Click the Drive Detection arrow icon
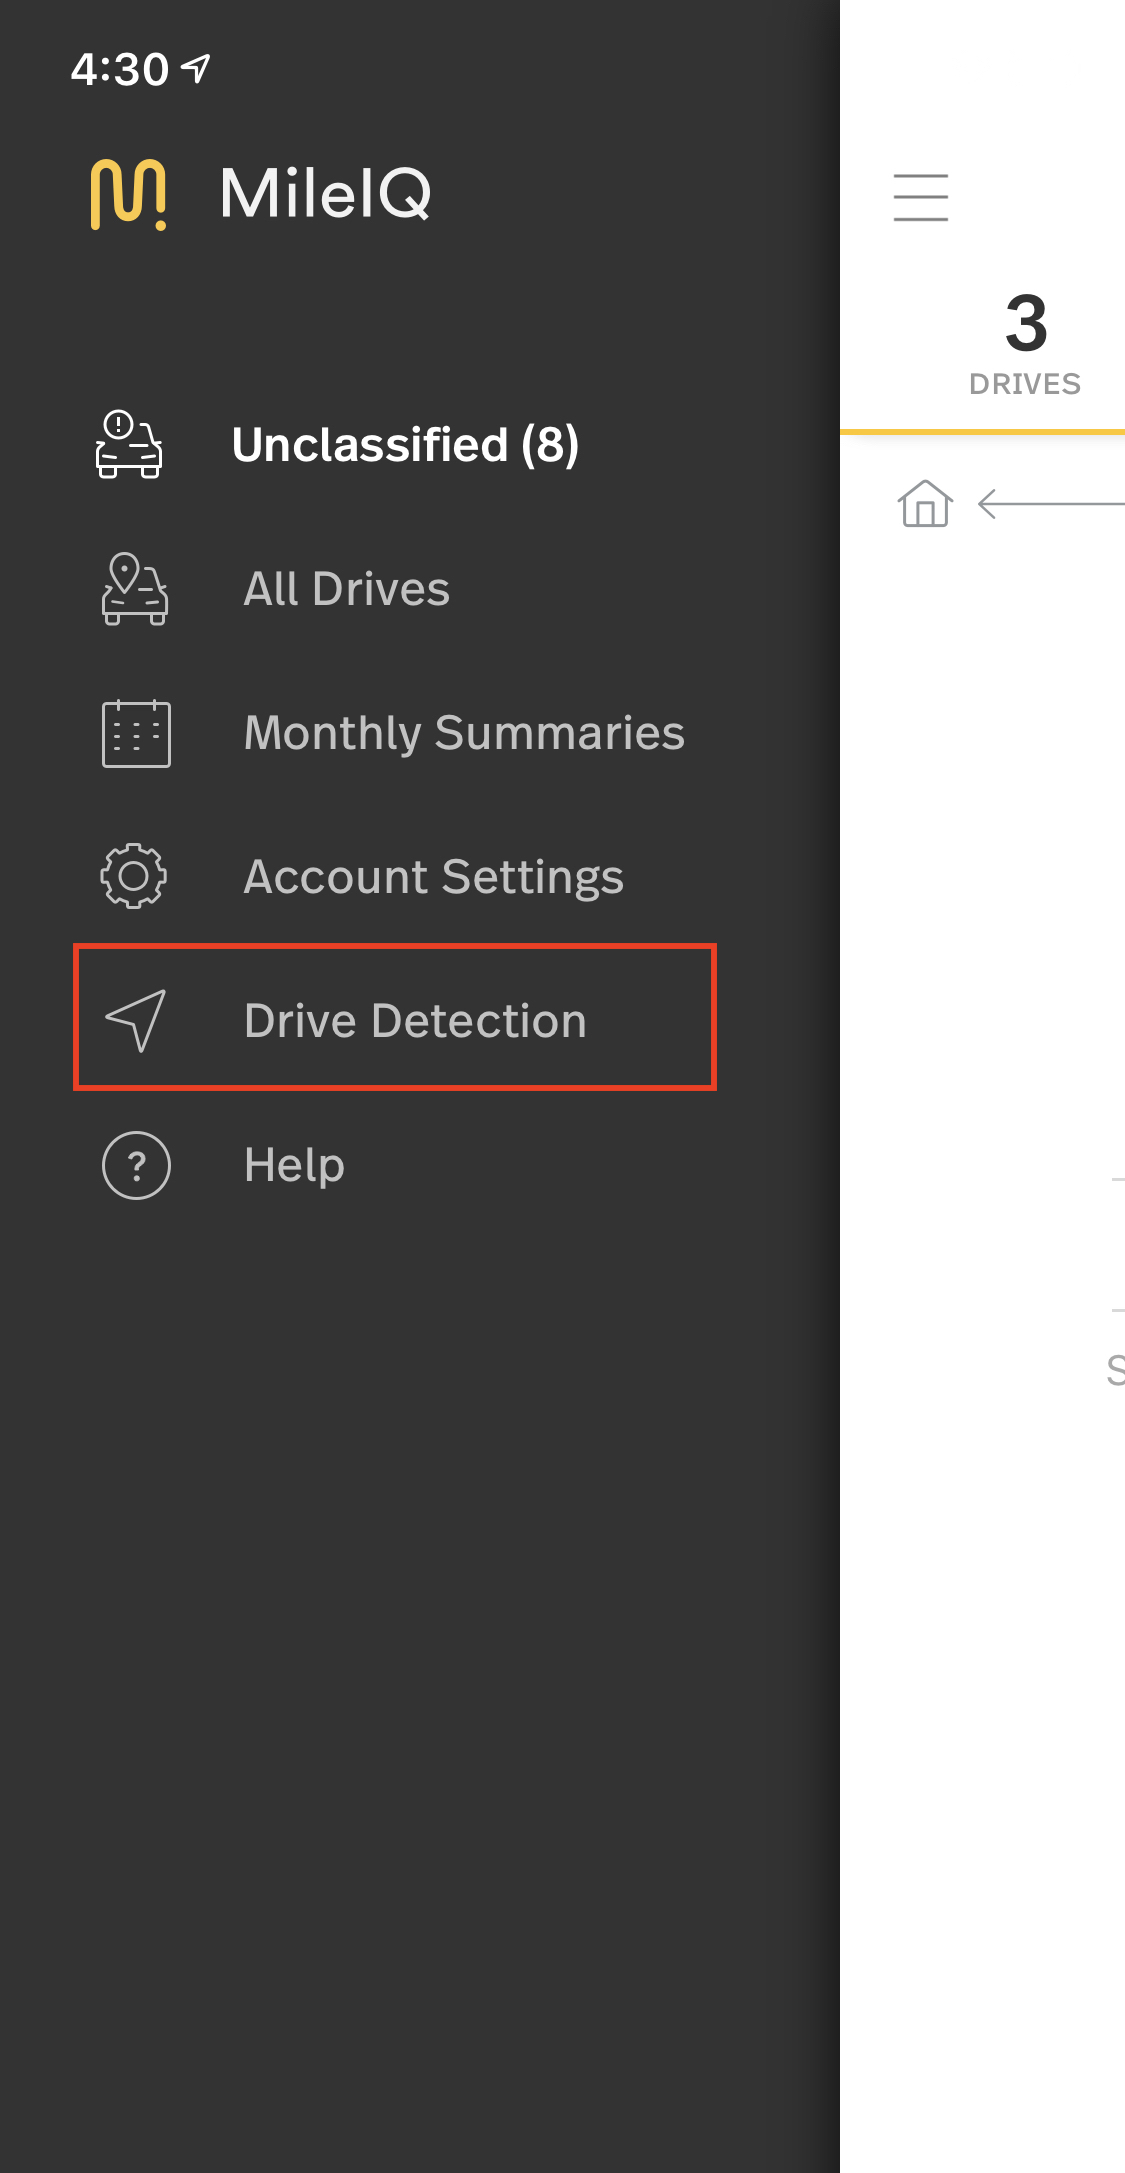Image resolution: width=1125 pixels, height=2173 pixels. (136, 1020)
